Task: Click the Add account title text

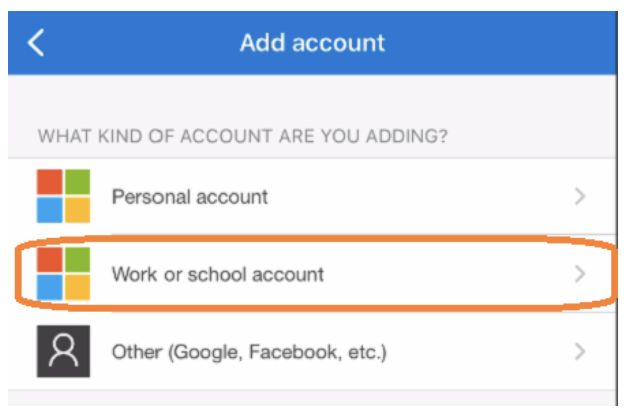Action: [312, 43]
